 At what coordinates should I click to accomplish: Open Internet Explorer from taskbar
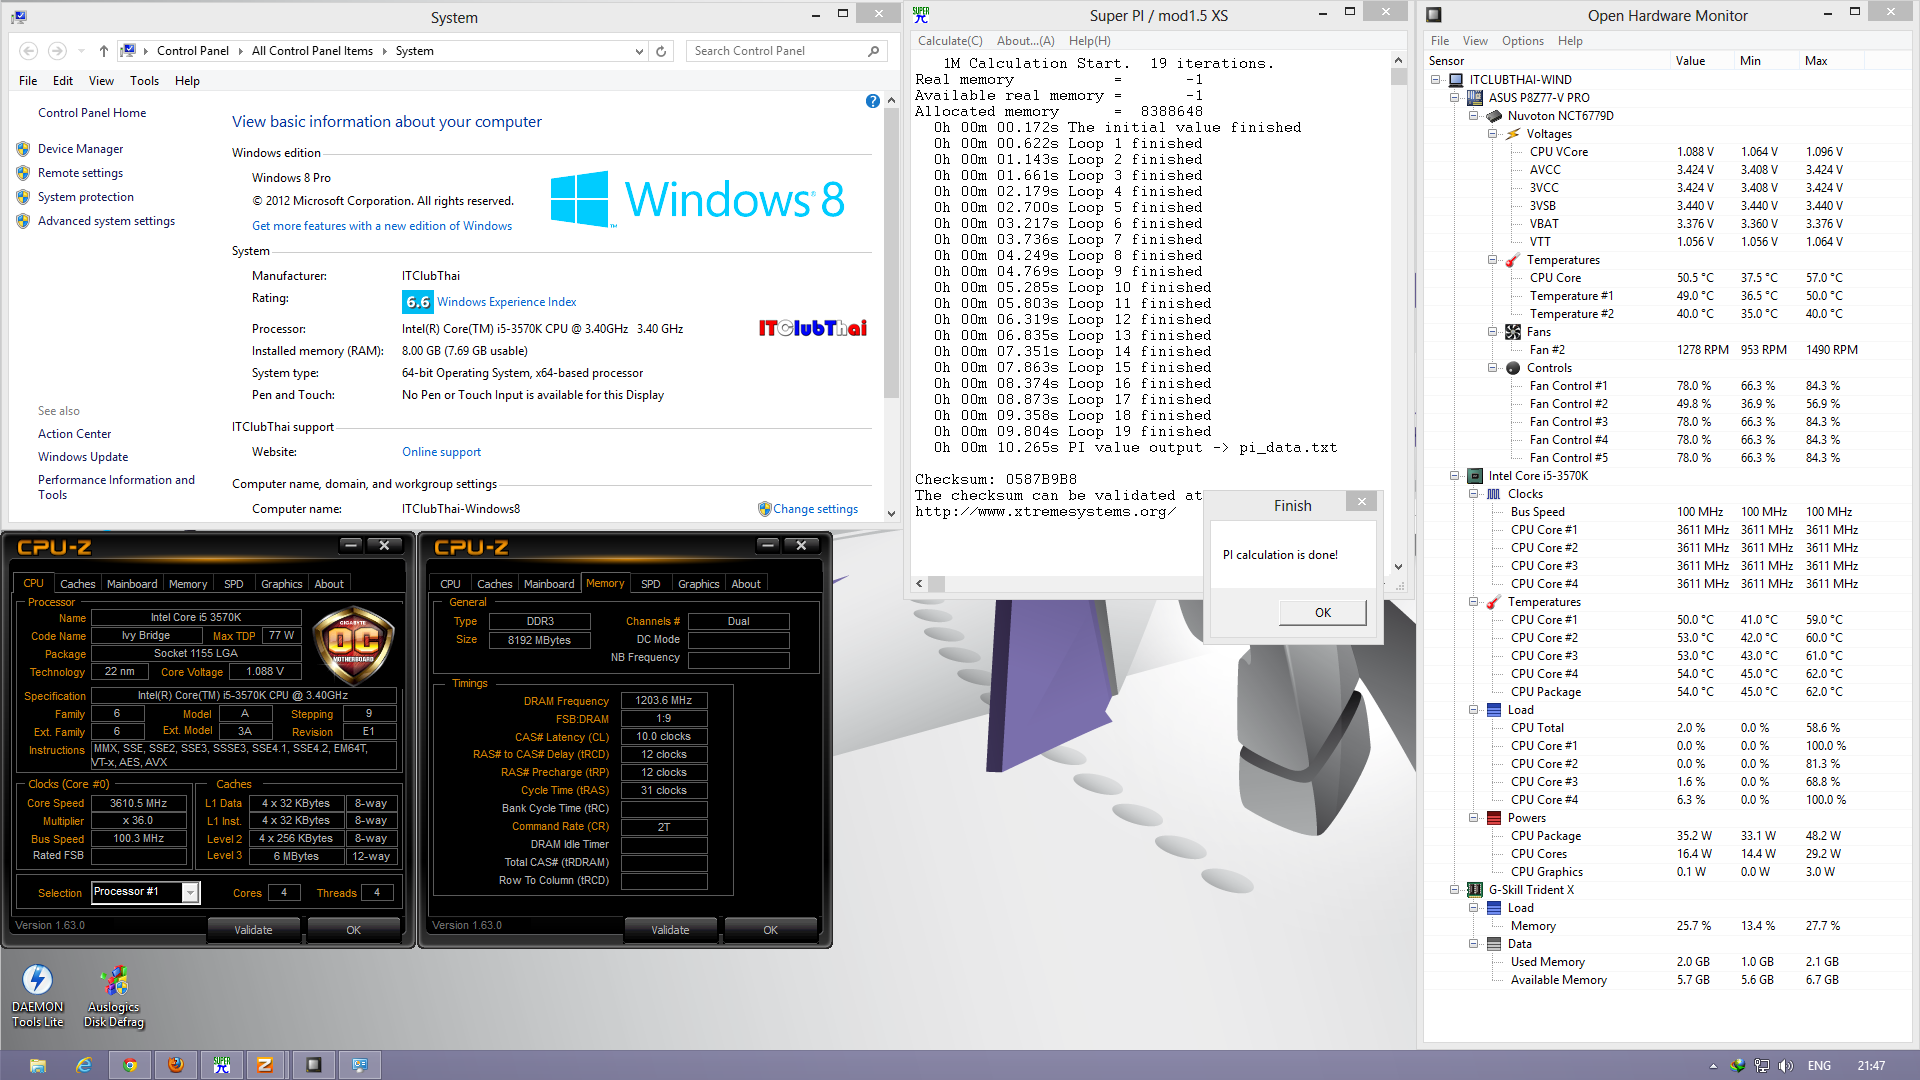point(84,1065)
